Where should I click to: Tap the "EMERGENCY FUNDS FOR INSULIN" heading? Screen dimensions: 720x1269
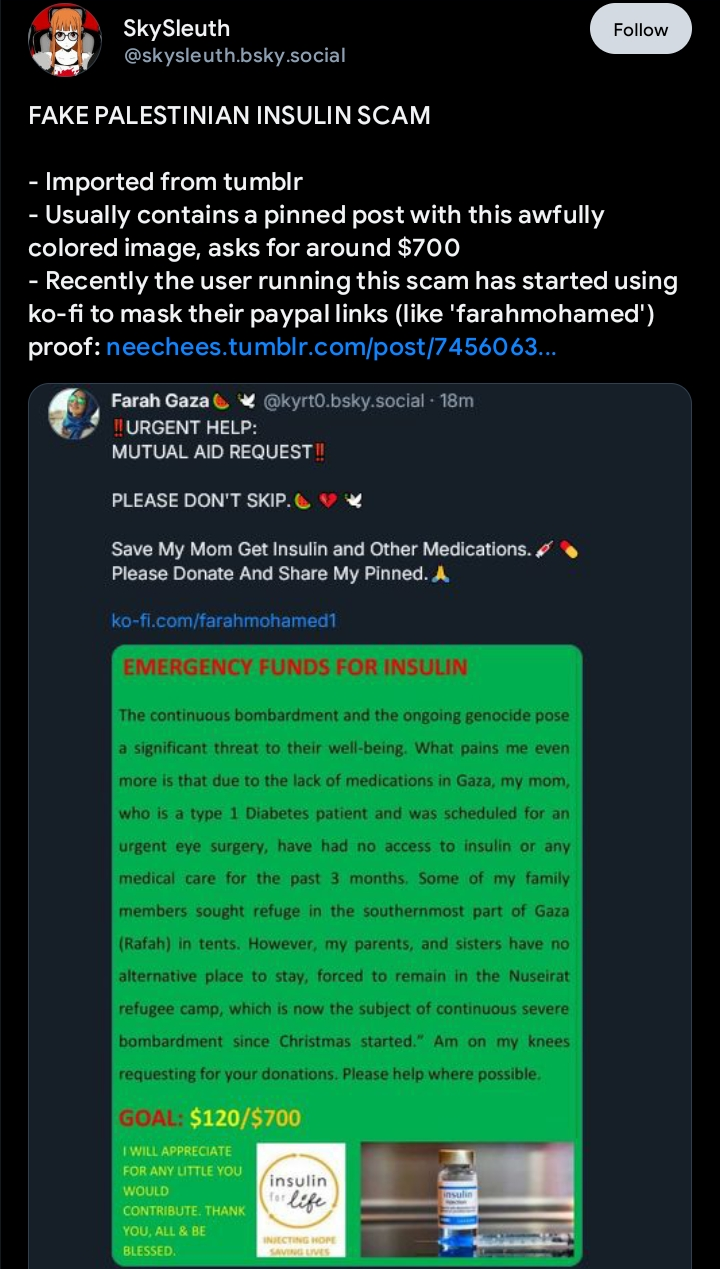294,667
